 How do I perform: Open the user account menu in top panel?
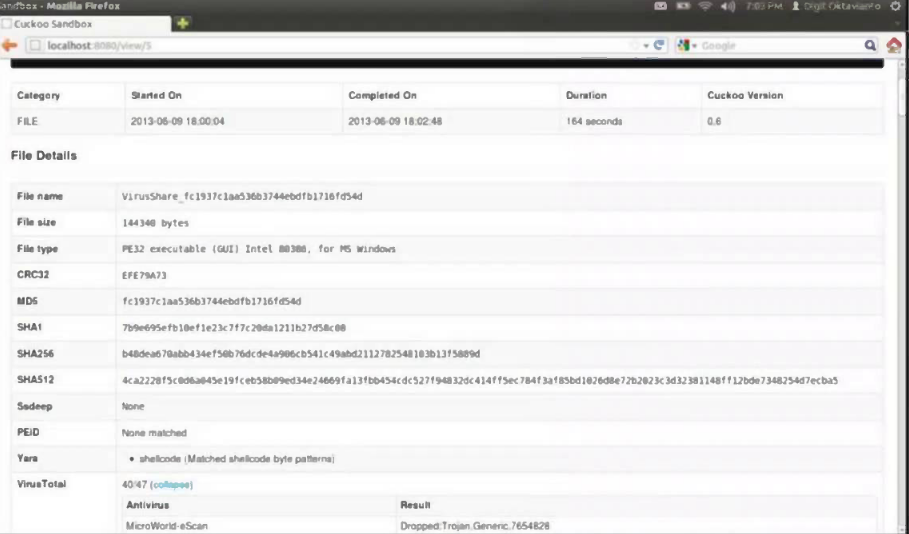click(836, 6)
